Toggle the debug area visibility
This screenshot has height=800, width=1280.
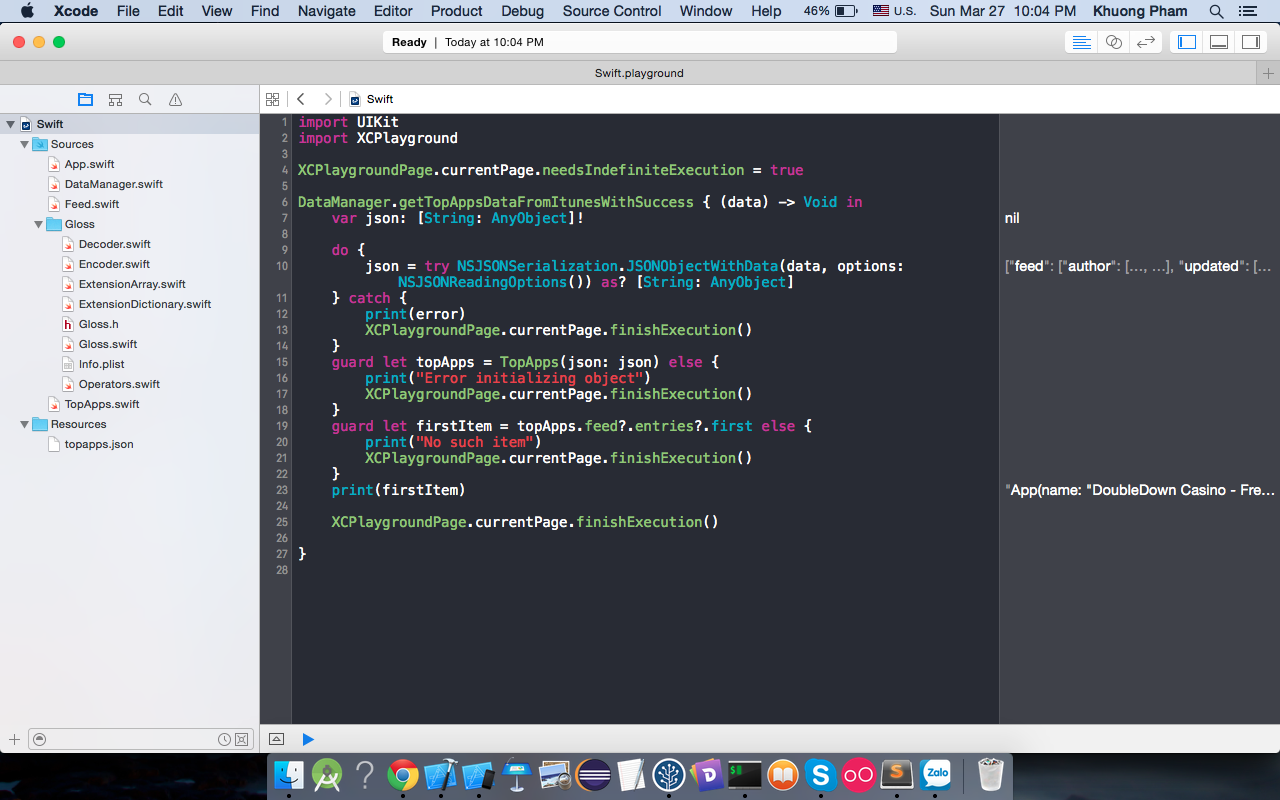tap(1219, 42)
